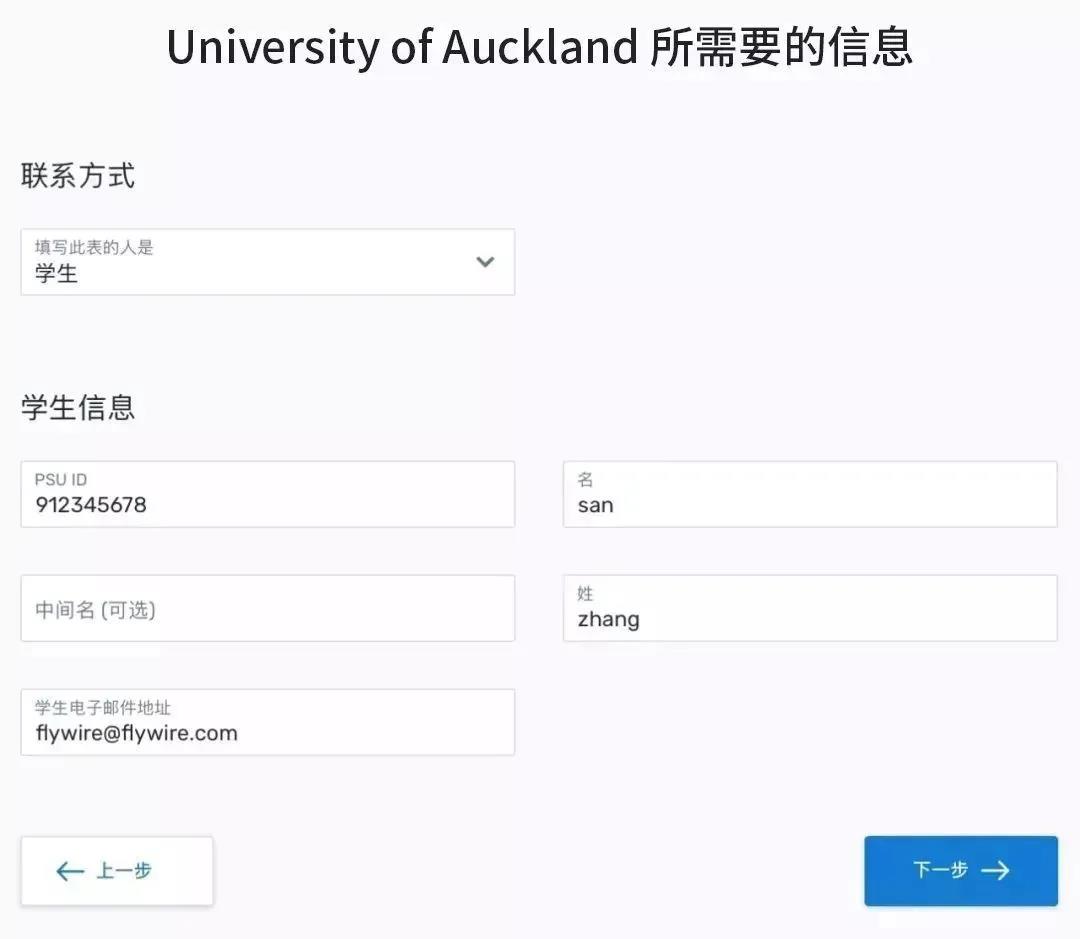
Task: Click the University of Auckland 所需要的信息 title
Action: coord(540,47)
